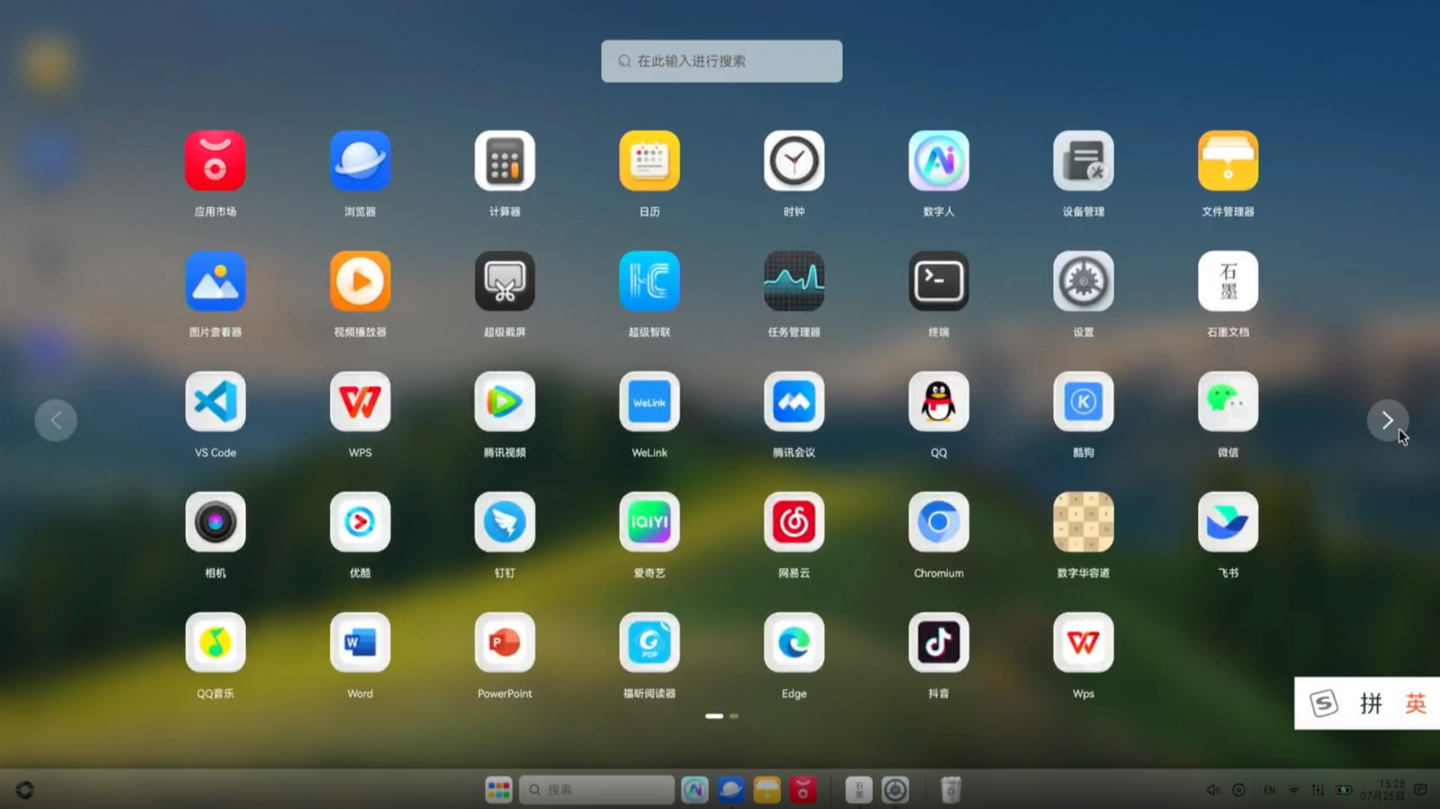The image size is (1440, 809).
Task: Launch Chromium browser
Action: pyautogui.click(x=938, y=523)
